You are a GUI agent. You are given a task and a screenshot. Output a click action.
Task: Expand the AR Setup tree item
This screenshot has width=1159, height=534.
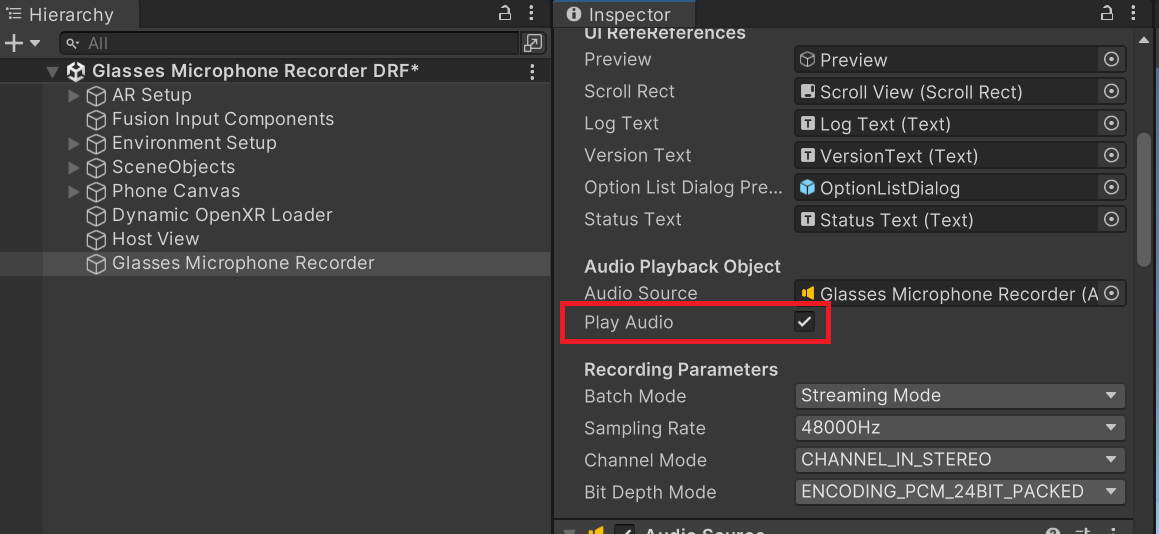(x=73, y=96)
